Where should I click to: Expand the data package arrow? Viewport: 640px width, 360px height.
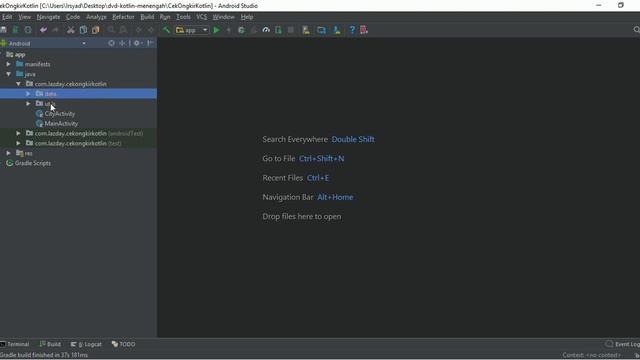28,93
